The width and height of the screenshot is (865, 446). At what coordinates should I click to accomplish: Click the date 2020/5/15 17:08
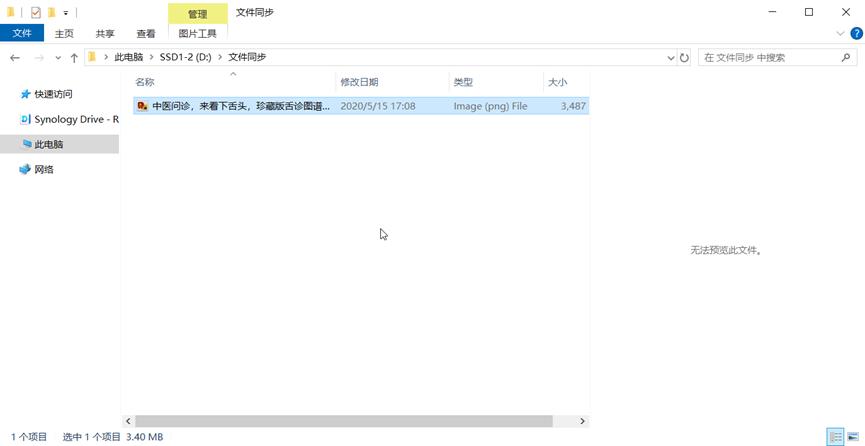pos(378,106)
